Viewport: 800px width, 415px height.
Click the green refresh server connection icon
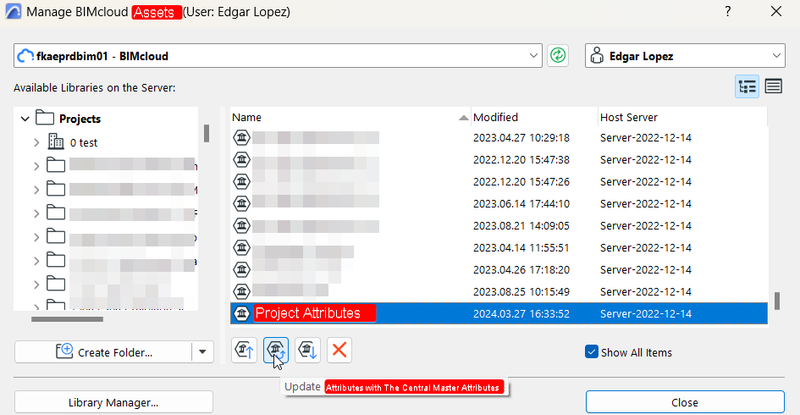(x=558, y=55)
